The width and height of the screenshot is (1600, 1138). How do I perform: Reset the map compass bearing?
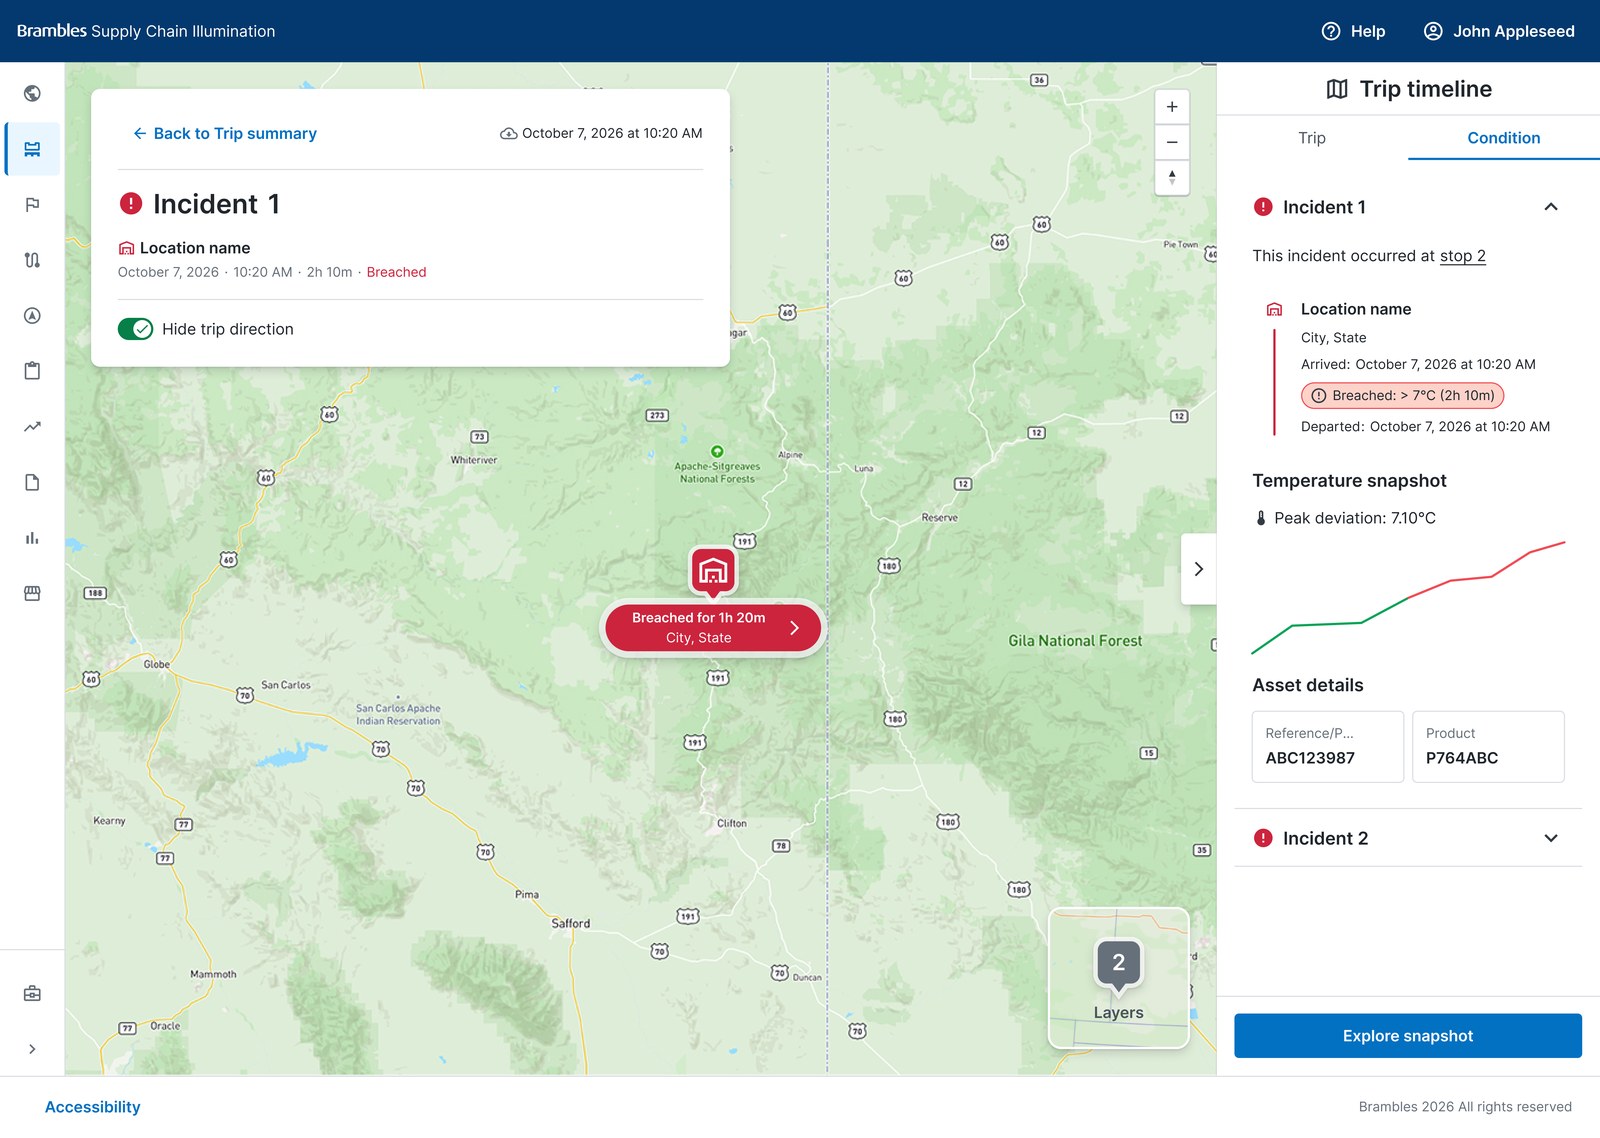1172,177
